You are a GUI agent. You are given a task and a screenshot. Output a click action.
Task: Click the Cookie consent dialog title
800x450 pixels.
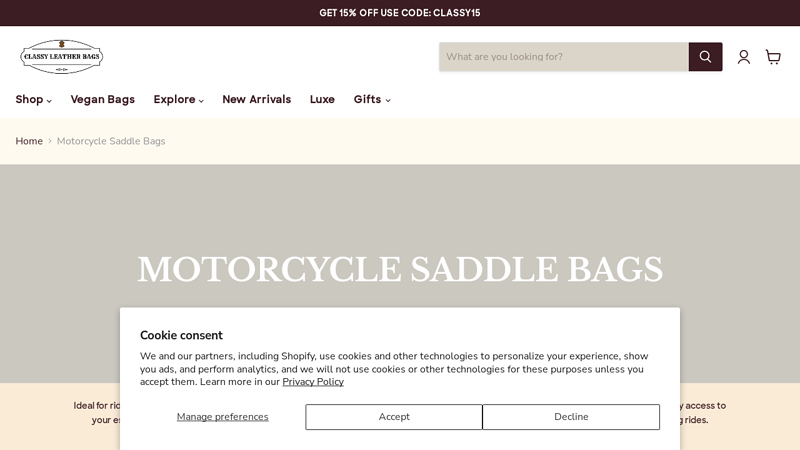[181, 336]
